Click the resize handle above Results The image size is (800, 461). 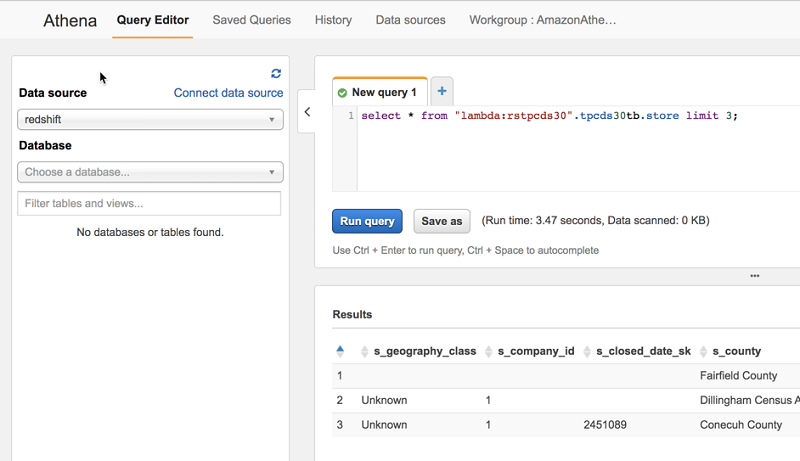755,276
